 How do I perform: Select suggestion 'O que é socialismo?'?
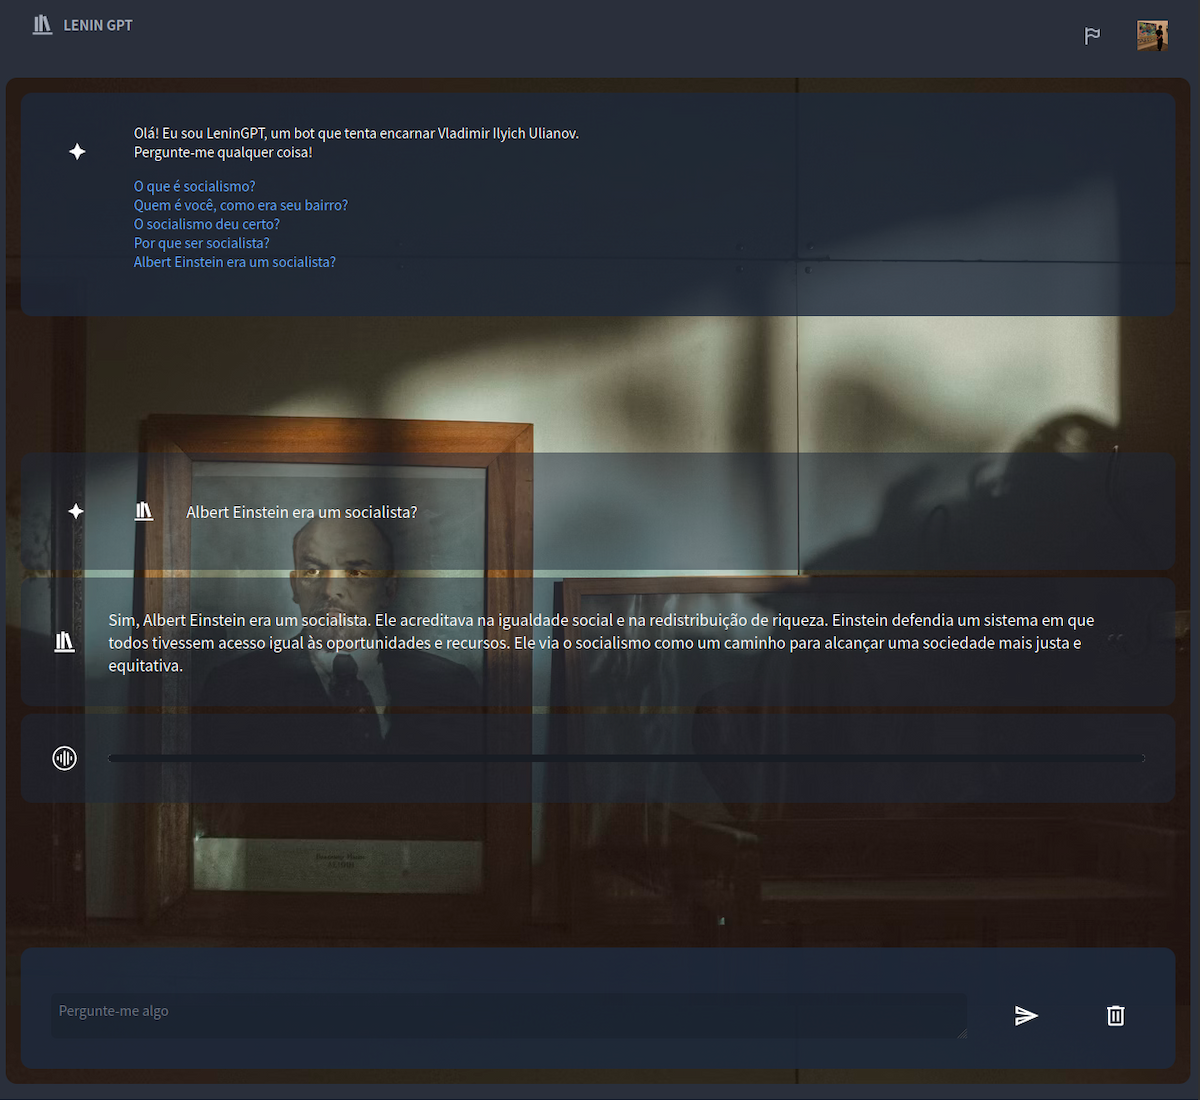point(194,186)
